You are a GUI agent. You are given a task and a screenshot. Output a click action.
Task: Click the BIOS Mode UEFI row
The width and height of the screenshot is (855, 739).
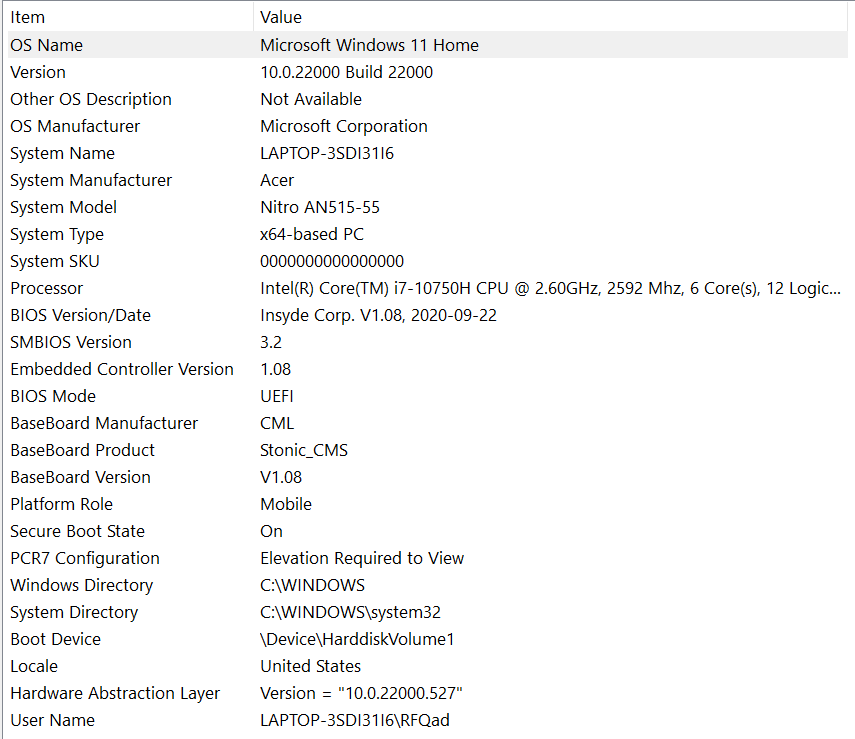[428, 396]
